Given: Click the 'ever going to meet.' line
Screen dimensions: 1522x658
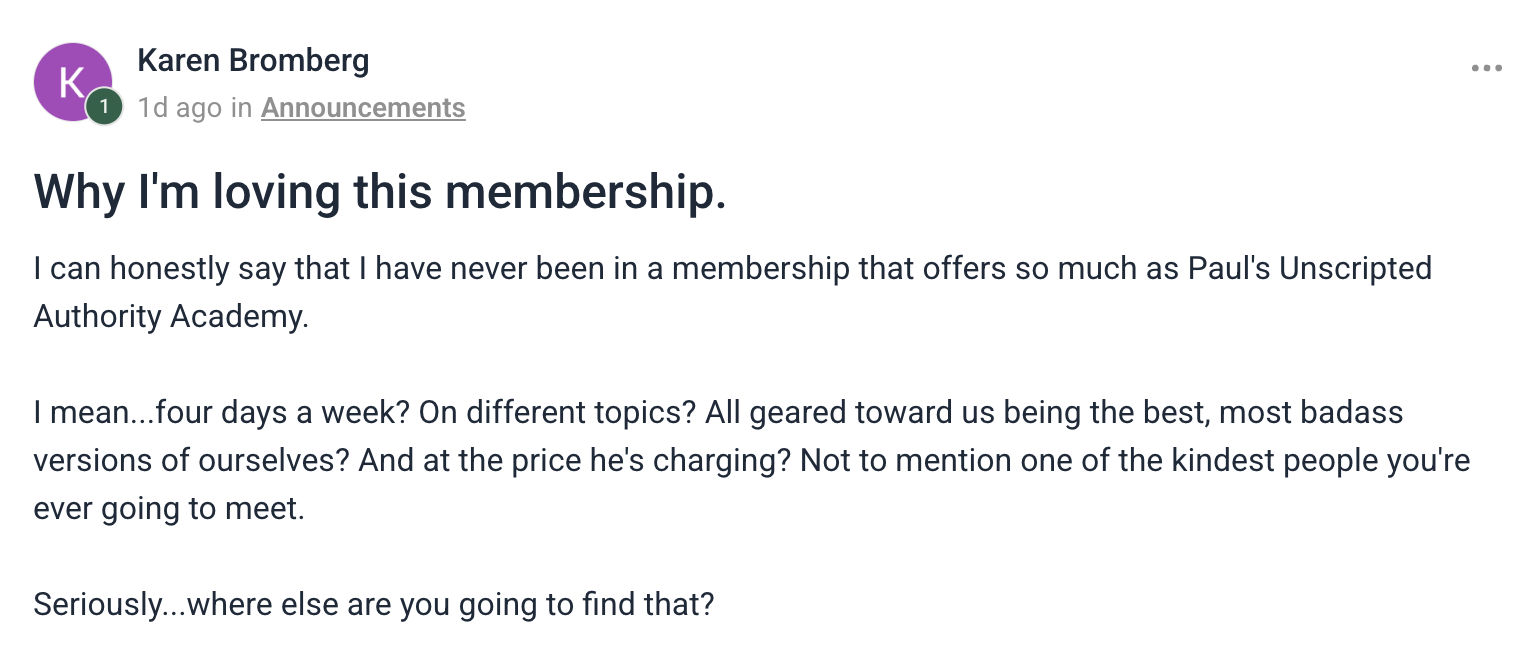Looking at the screenshot, I should [168, 508].
